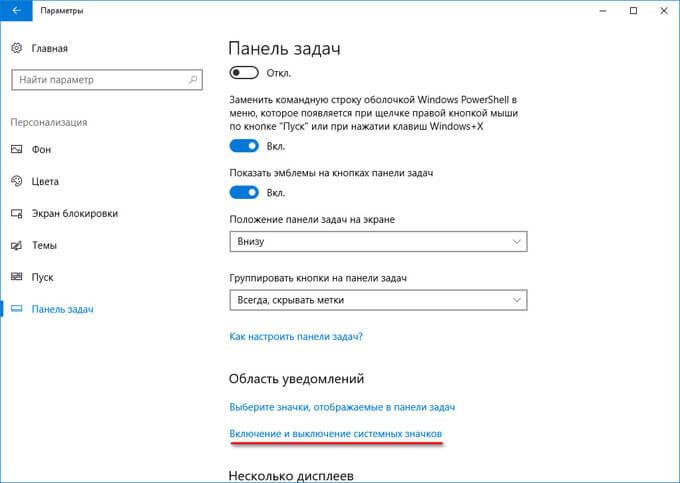Expand the Внизу taskbar position dropdown
This screenshot has width=680, height=483.
click(378, 242)
